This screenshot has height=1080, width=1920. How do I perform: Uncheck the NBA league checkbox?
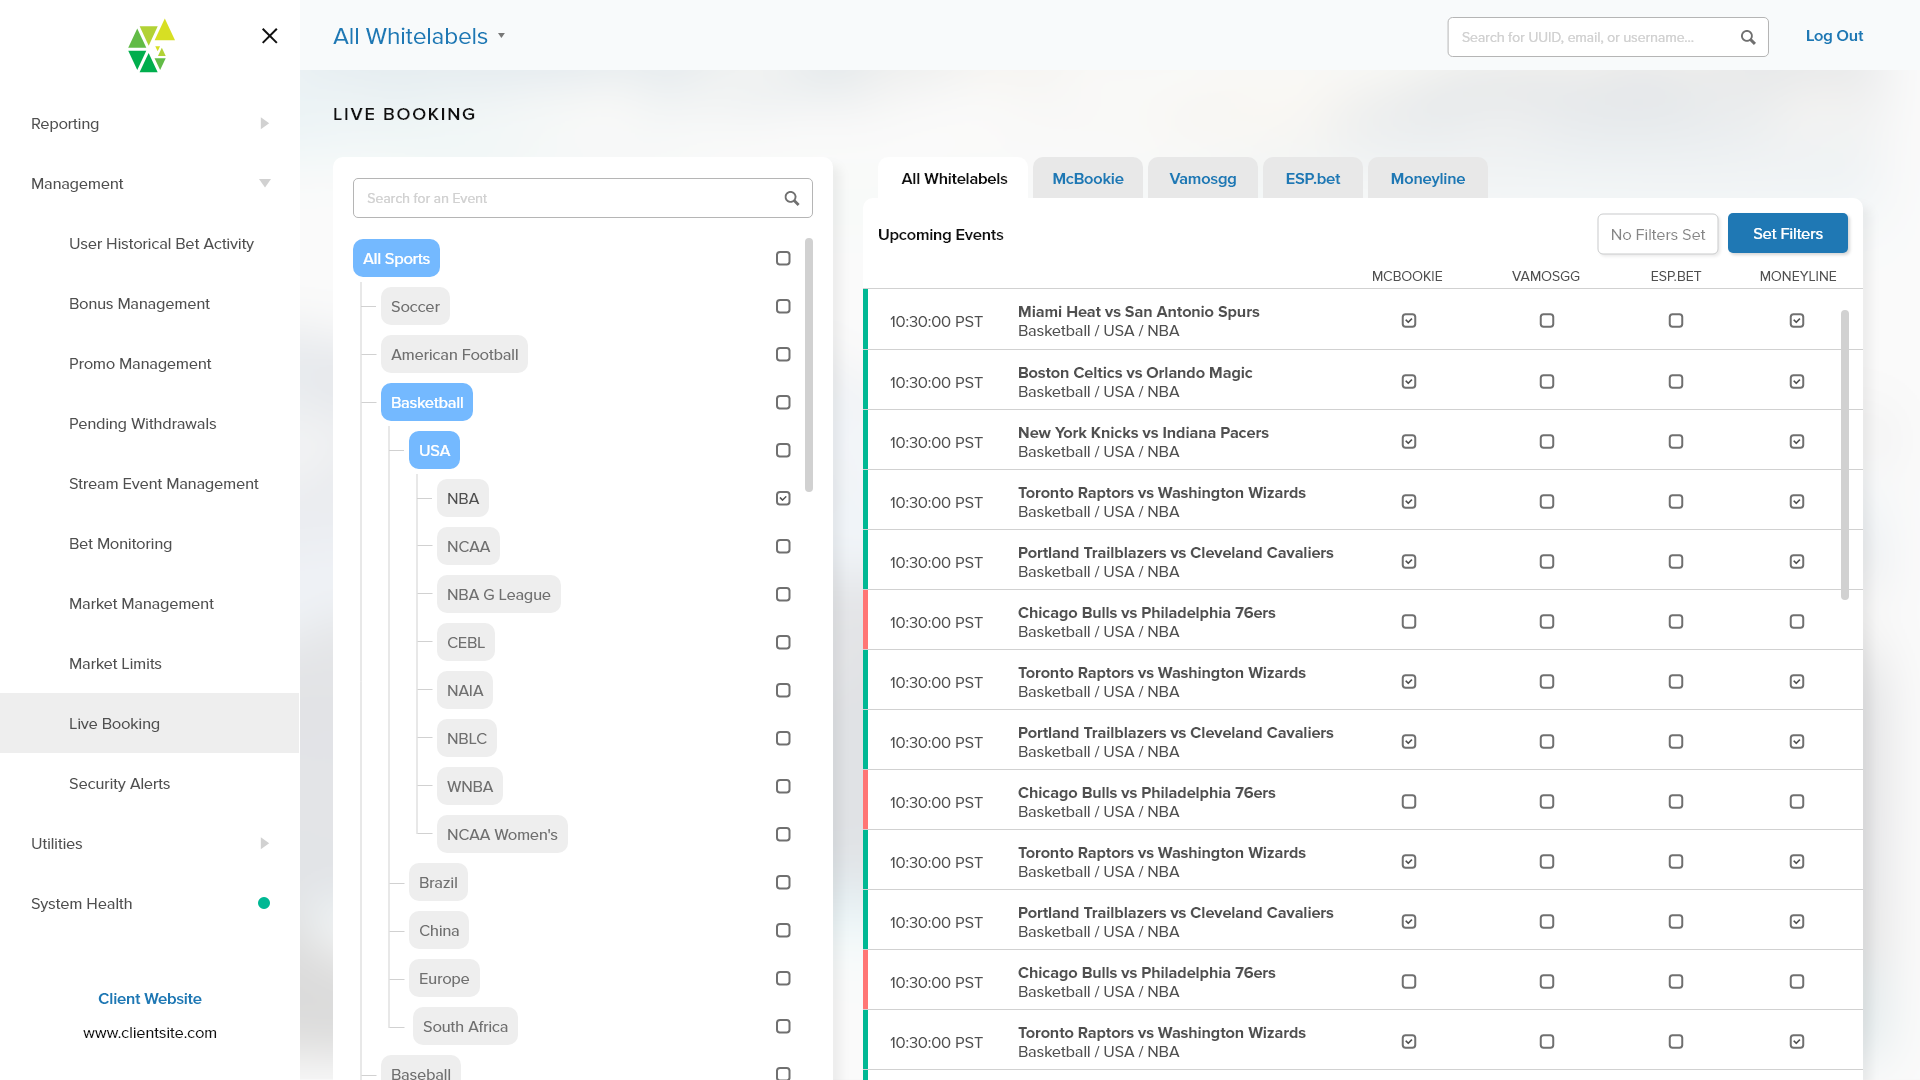point(783,498)
